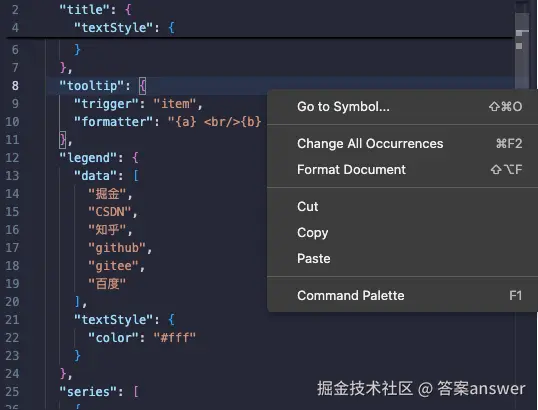Click the "CSDN" string on line 15
The width and height of the screenshot is (538, 410).
[x=110, y=212]
